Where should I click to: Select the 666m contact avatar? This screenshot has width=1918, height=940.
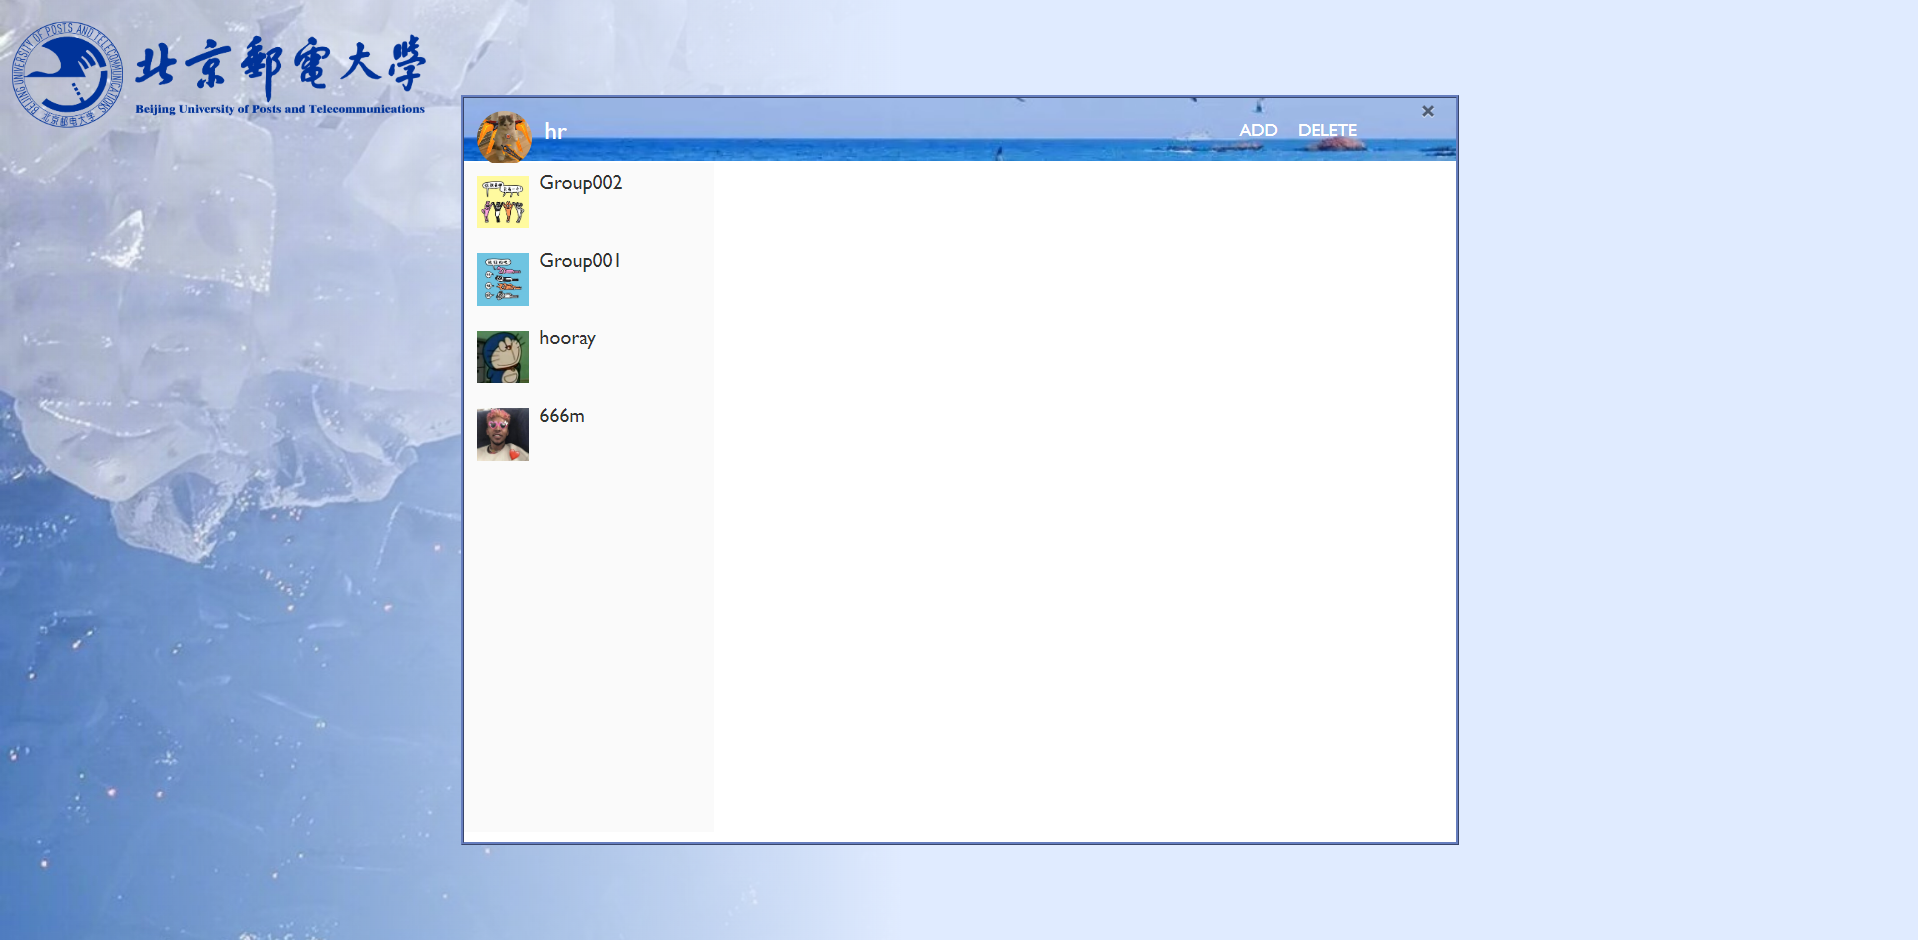(502, 434)
